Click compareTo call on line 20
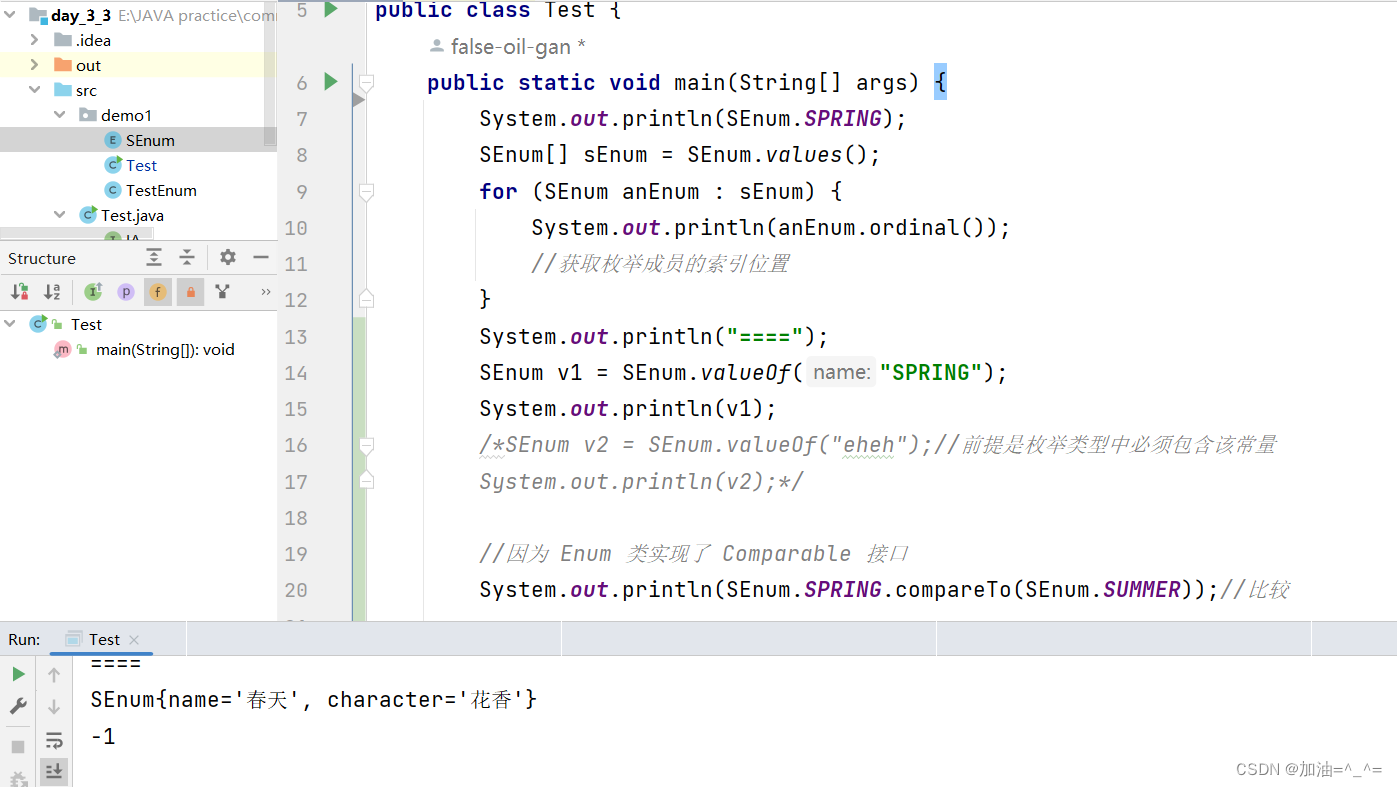The height and width of the screenshot is (787, 1397). [953, 590]
